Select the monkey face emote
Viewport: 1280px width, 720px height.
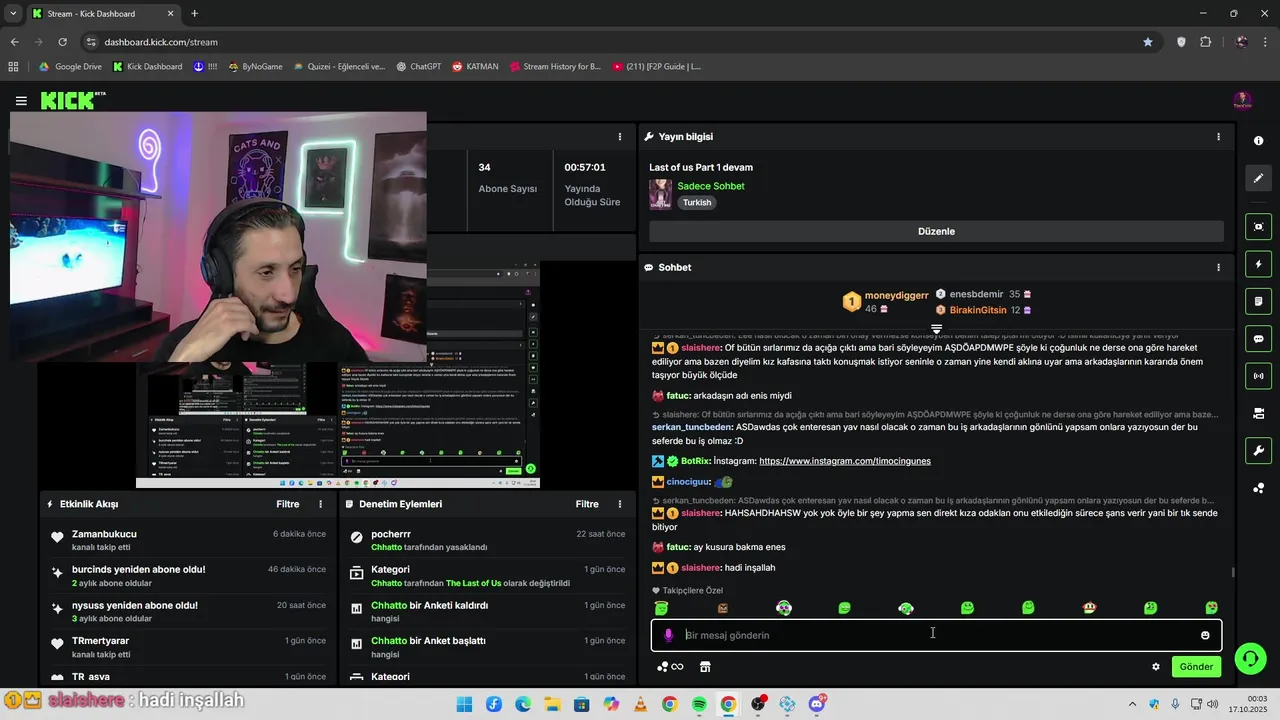coord(1089,608)
